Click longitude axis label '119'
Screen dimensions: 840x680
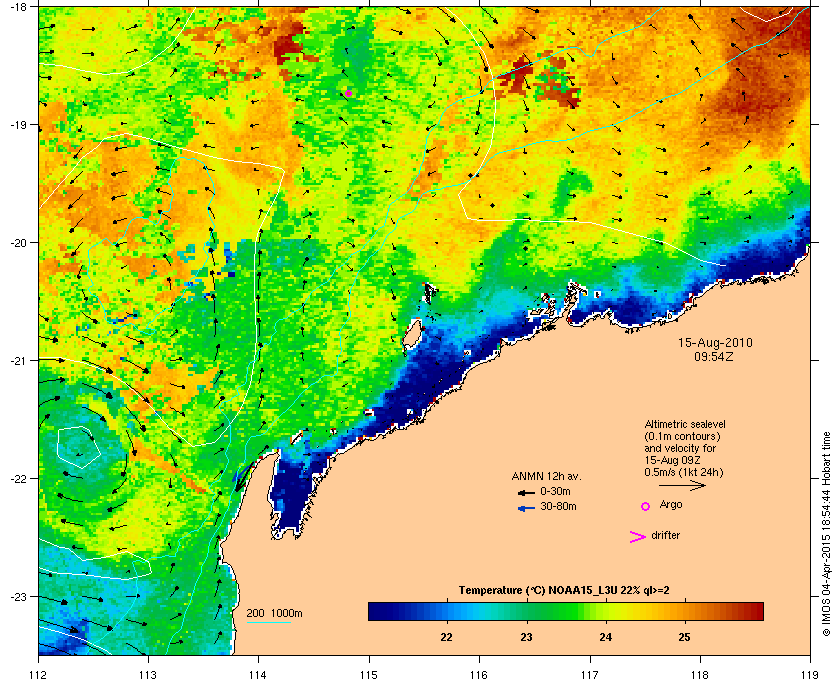click(x=811, y=674)
